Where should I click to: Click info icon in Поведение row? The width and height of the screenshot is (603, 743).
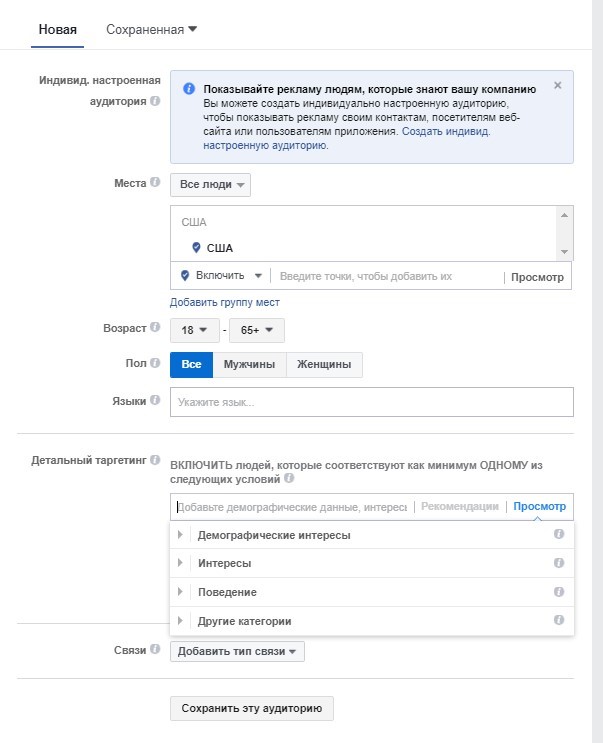[559, 592]
